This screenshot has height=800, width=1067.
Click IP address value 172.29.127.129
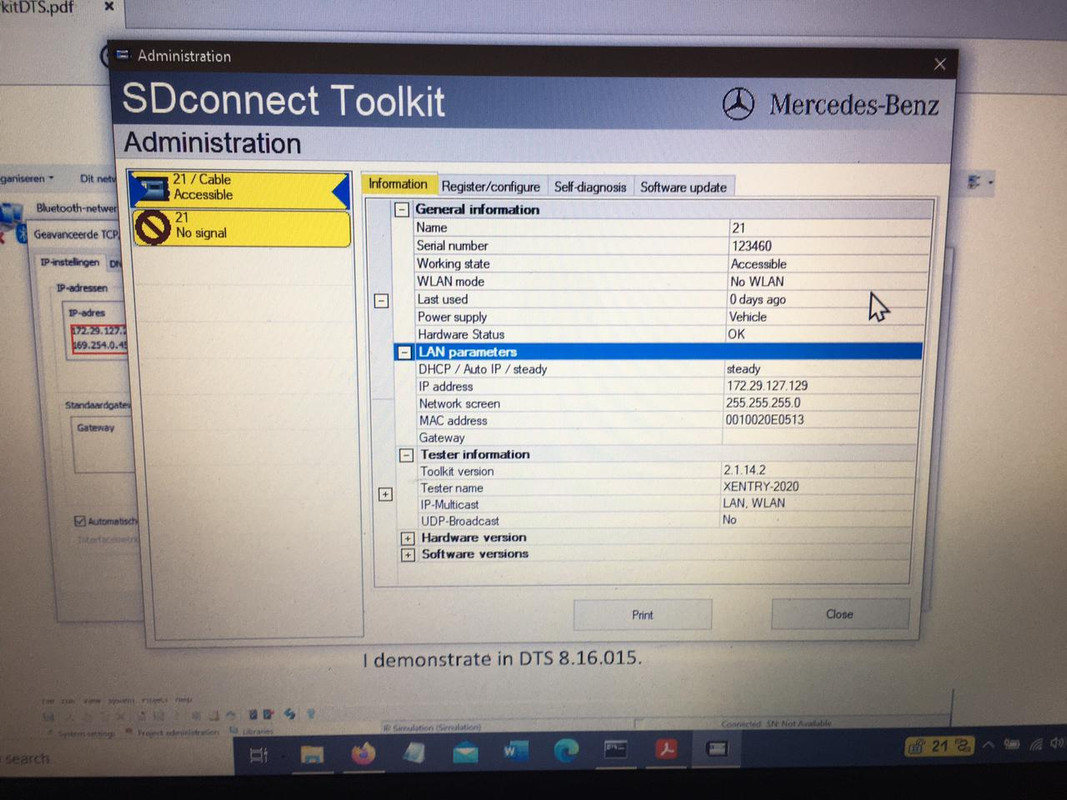pos(767,386)
